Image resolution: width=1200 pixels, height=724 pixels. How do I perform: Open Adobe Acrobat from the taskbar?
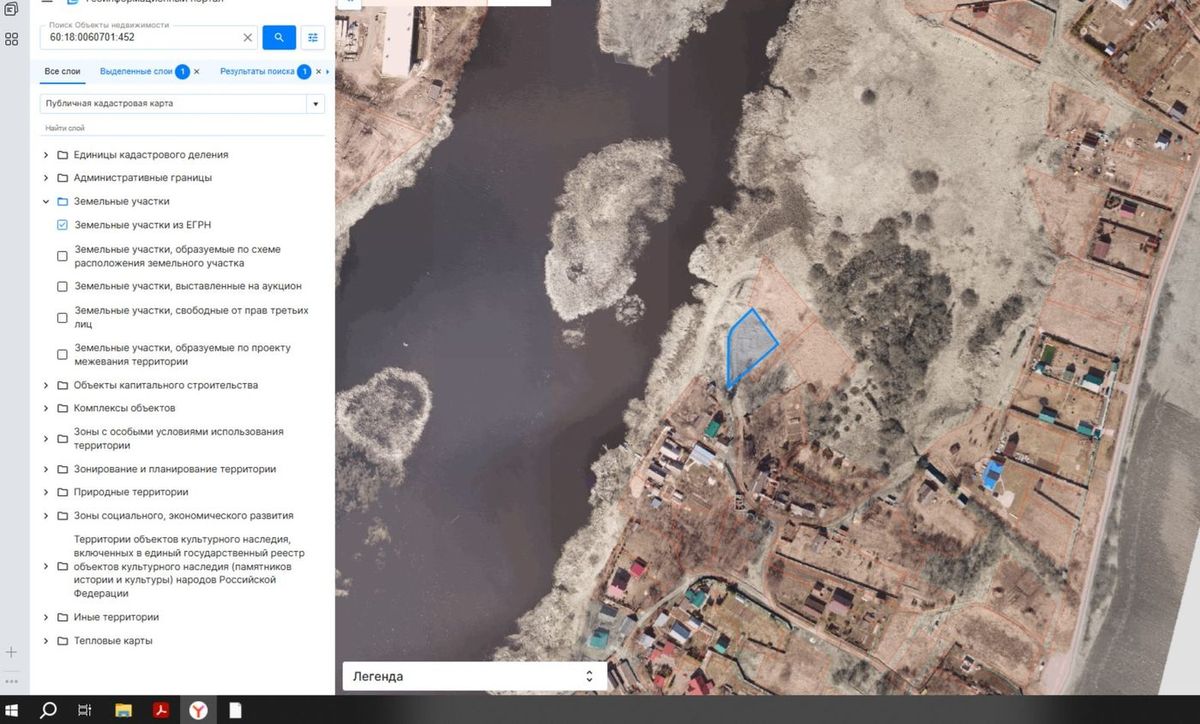[159, 710]
